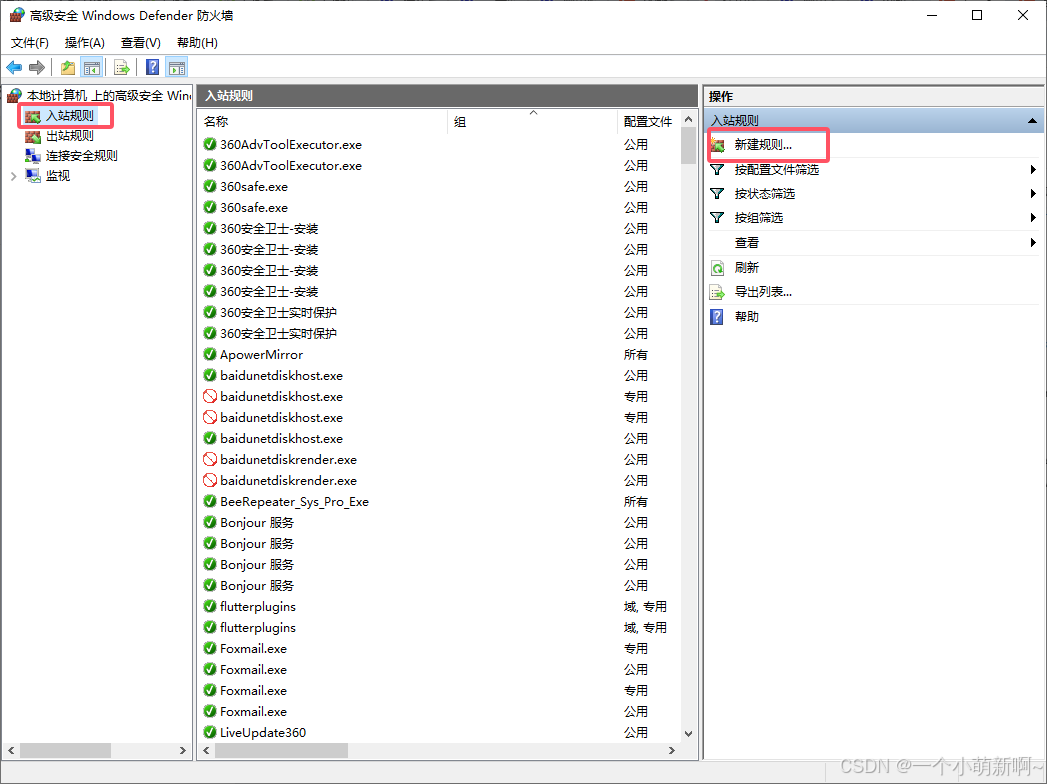Image resolution: width=1047 pixels, height=784 pixels.
Task: Click the Forward arrow toolbar icon
Action: [x=37, y=67]
